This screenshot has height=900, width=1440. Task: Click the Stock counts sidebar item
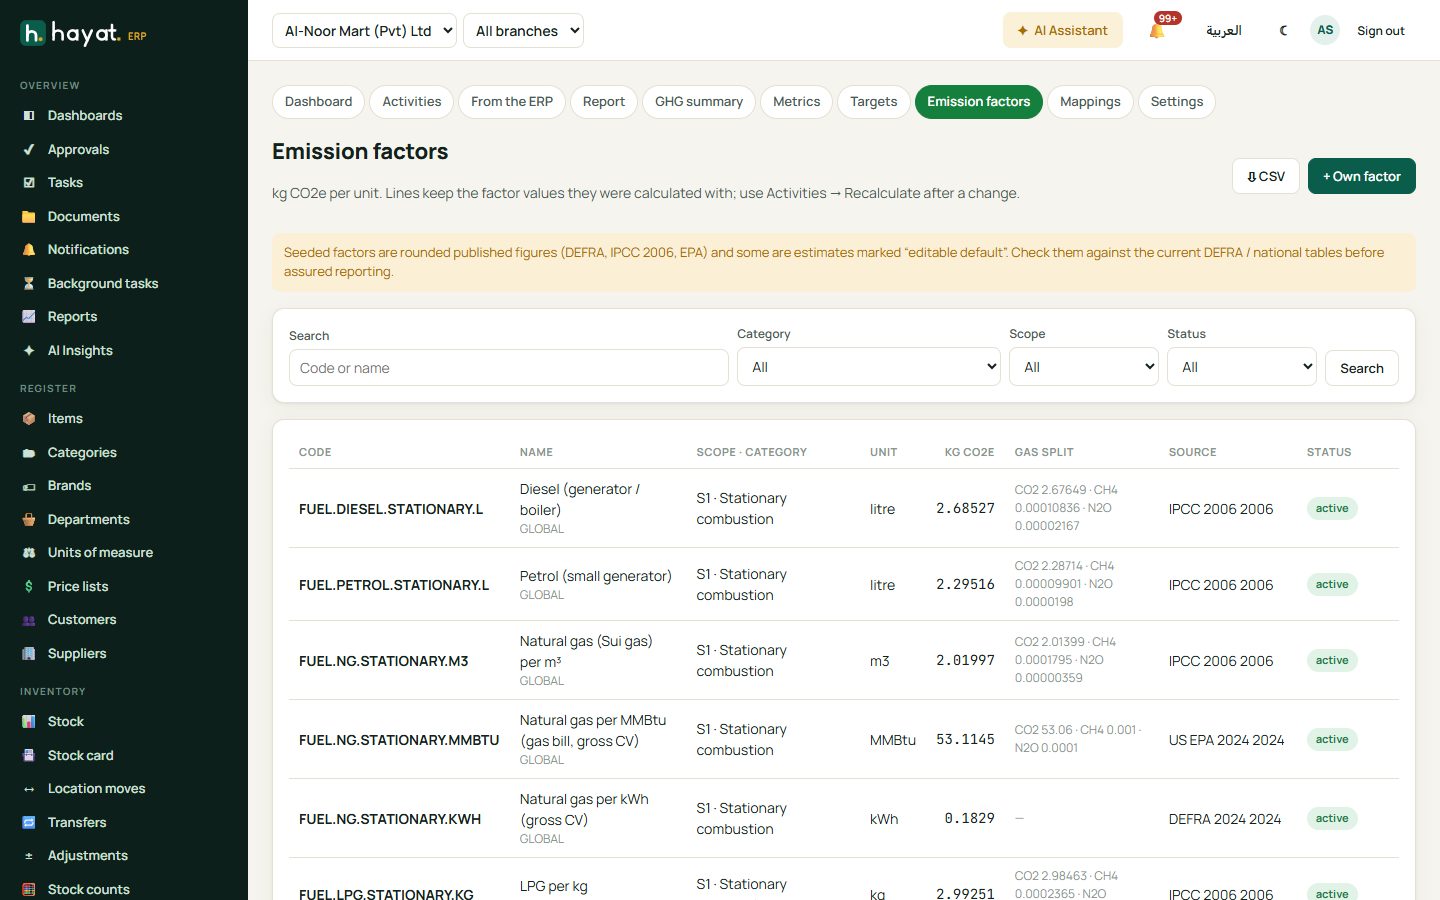click(124, 889)
